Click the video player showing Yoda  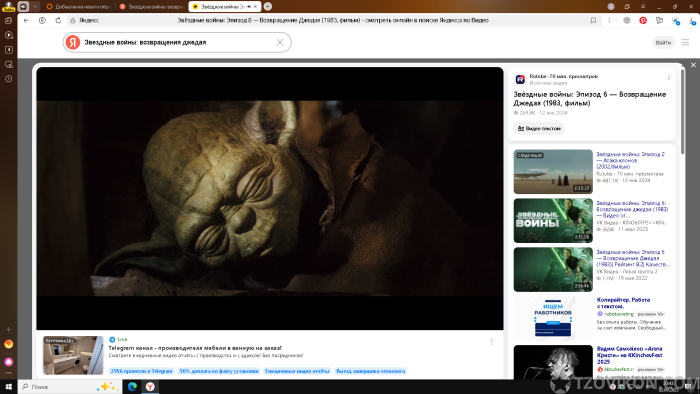(270, 199)
